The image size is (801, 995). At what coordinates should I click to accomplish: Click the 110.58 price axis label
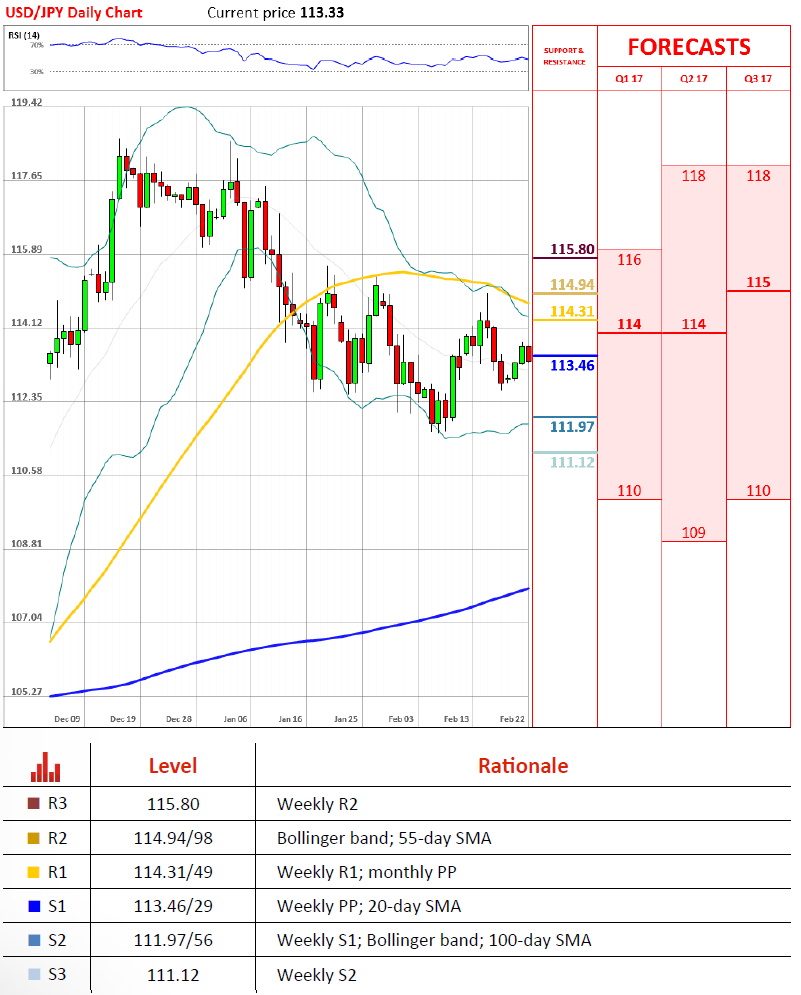[x=27, y=471]
